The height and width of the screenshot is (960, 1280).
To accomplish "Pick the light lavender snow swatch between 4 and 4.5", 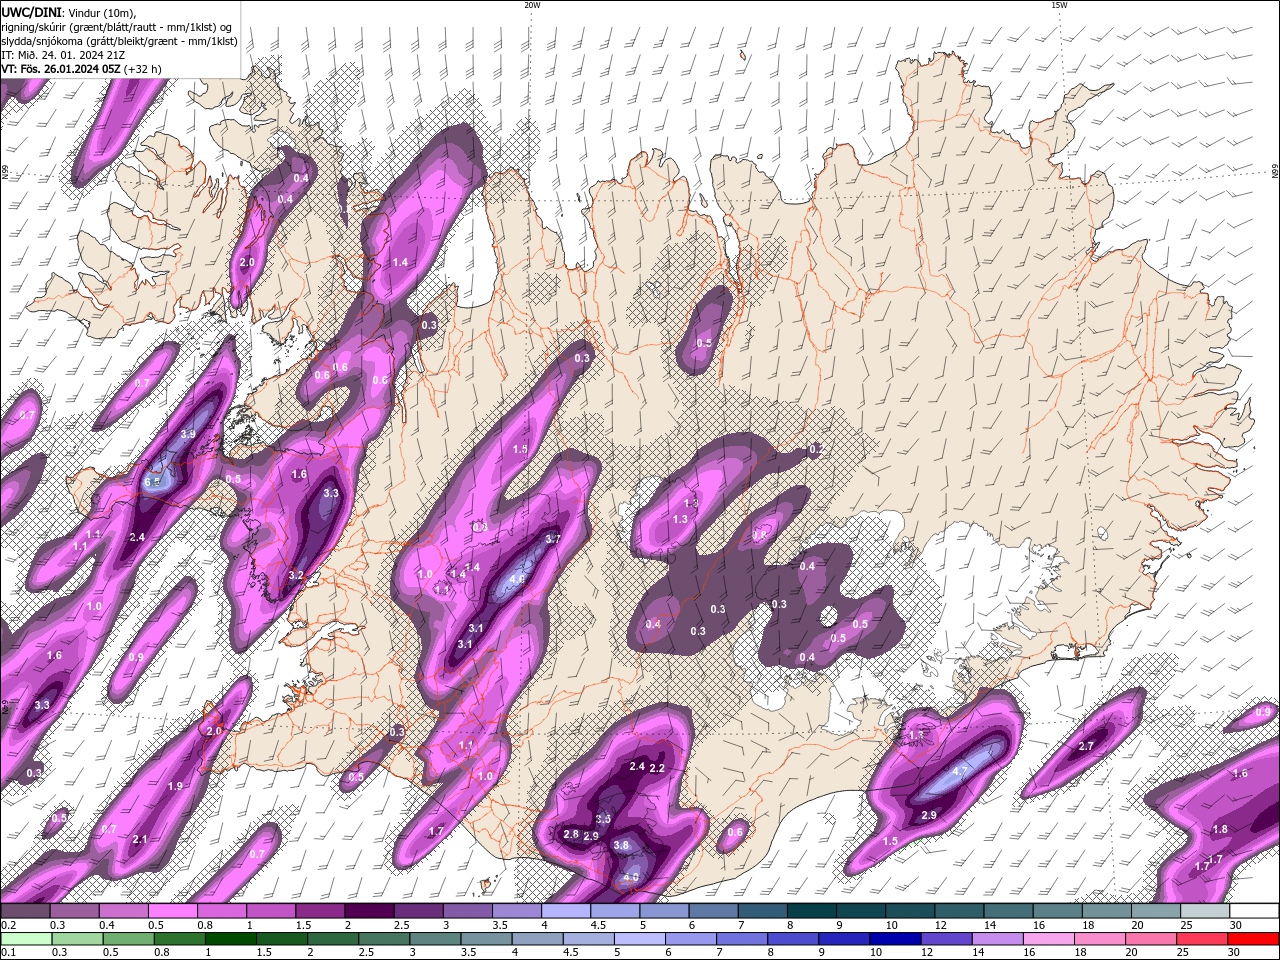I will (x=565, y=911).
